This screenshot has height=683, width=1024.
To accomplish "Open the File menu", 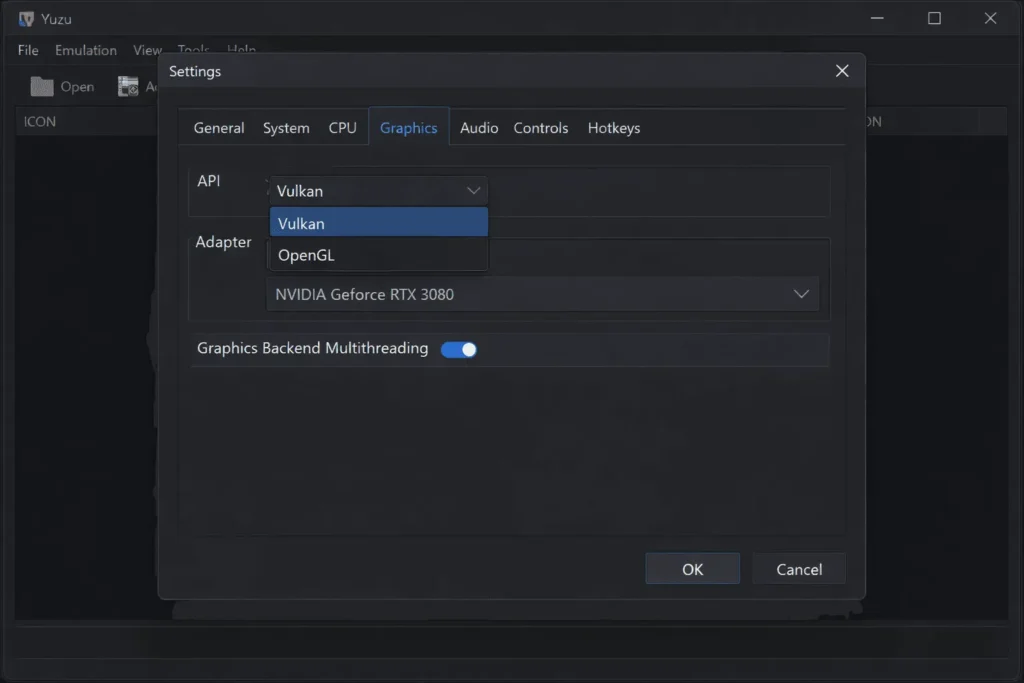I will (x=27, y=50).
